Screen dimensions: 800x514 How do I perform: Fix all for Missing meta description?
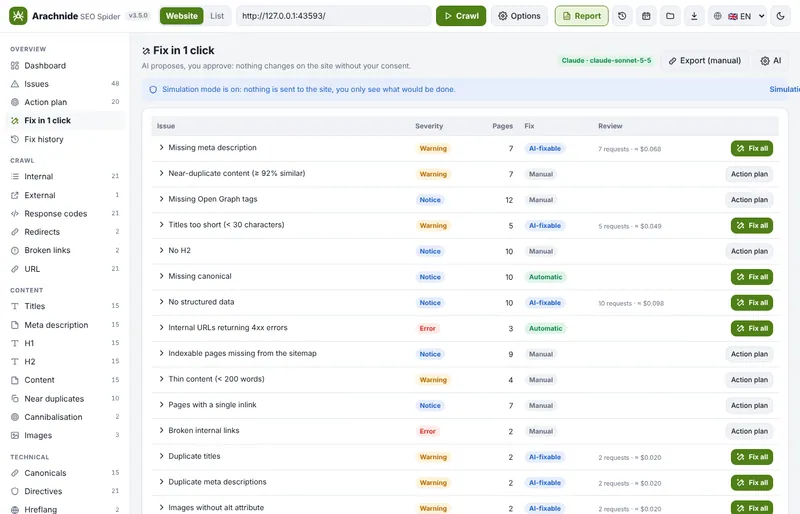[752, 149]
